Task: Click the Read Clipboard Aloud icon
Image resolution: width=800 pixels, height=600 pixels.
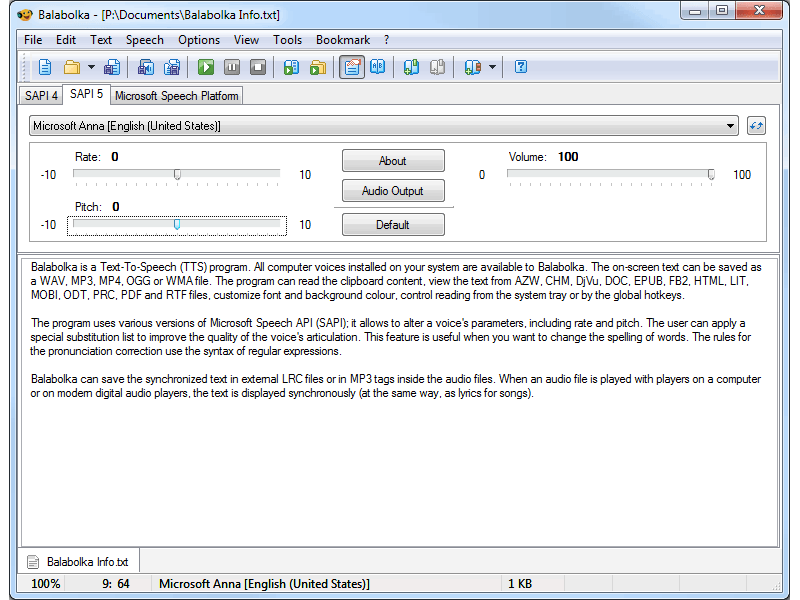Action: 291,67
